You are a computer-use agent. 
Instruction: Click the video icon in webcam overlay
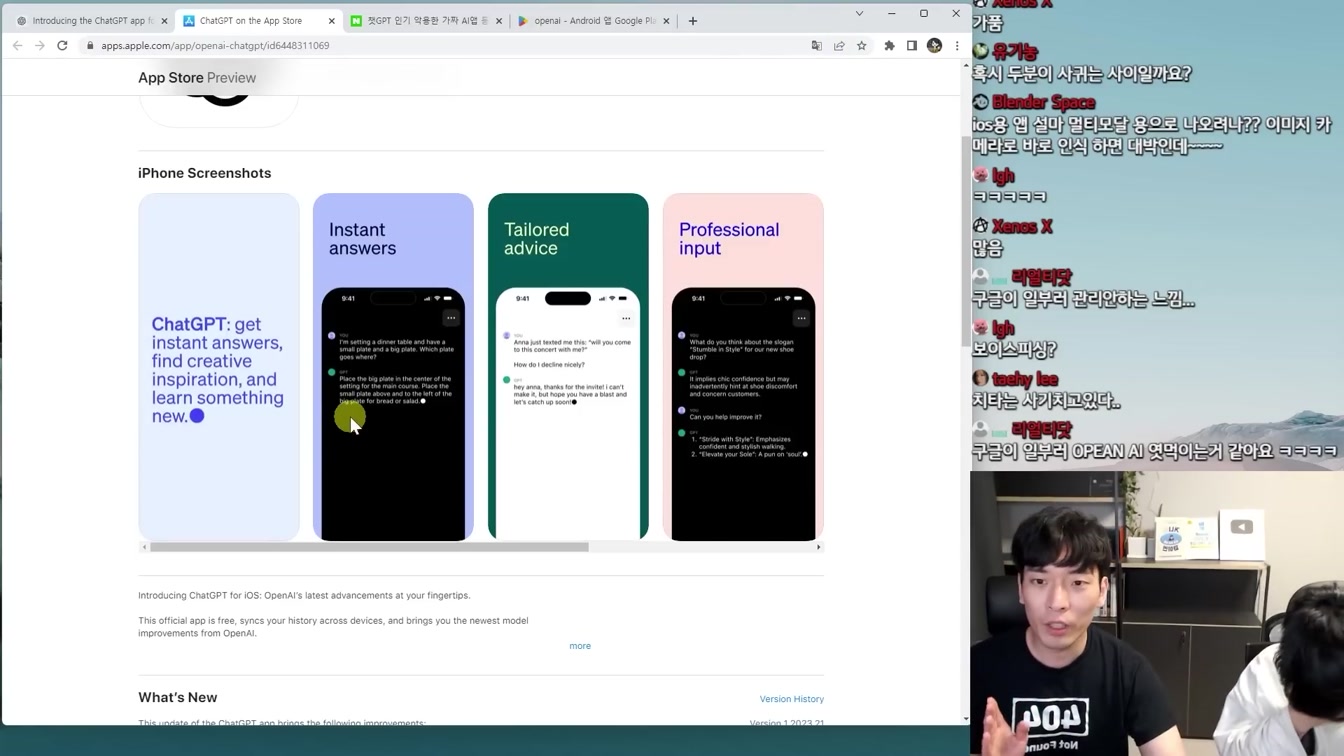[x=1241, y=527]
